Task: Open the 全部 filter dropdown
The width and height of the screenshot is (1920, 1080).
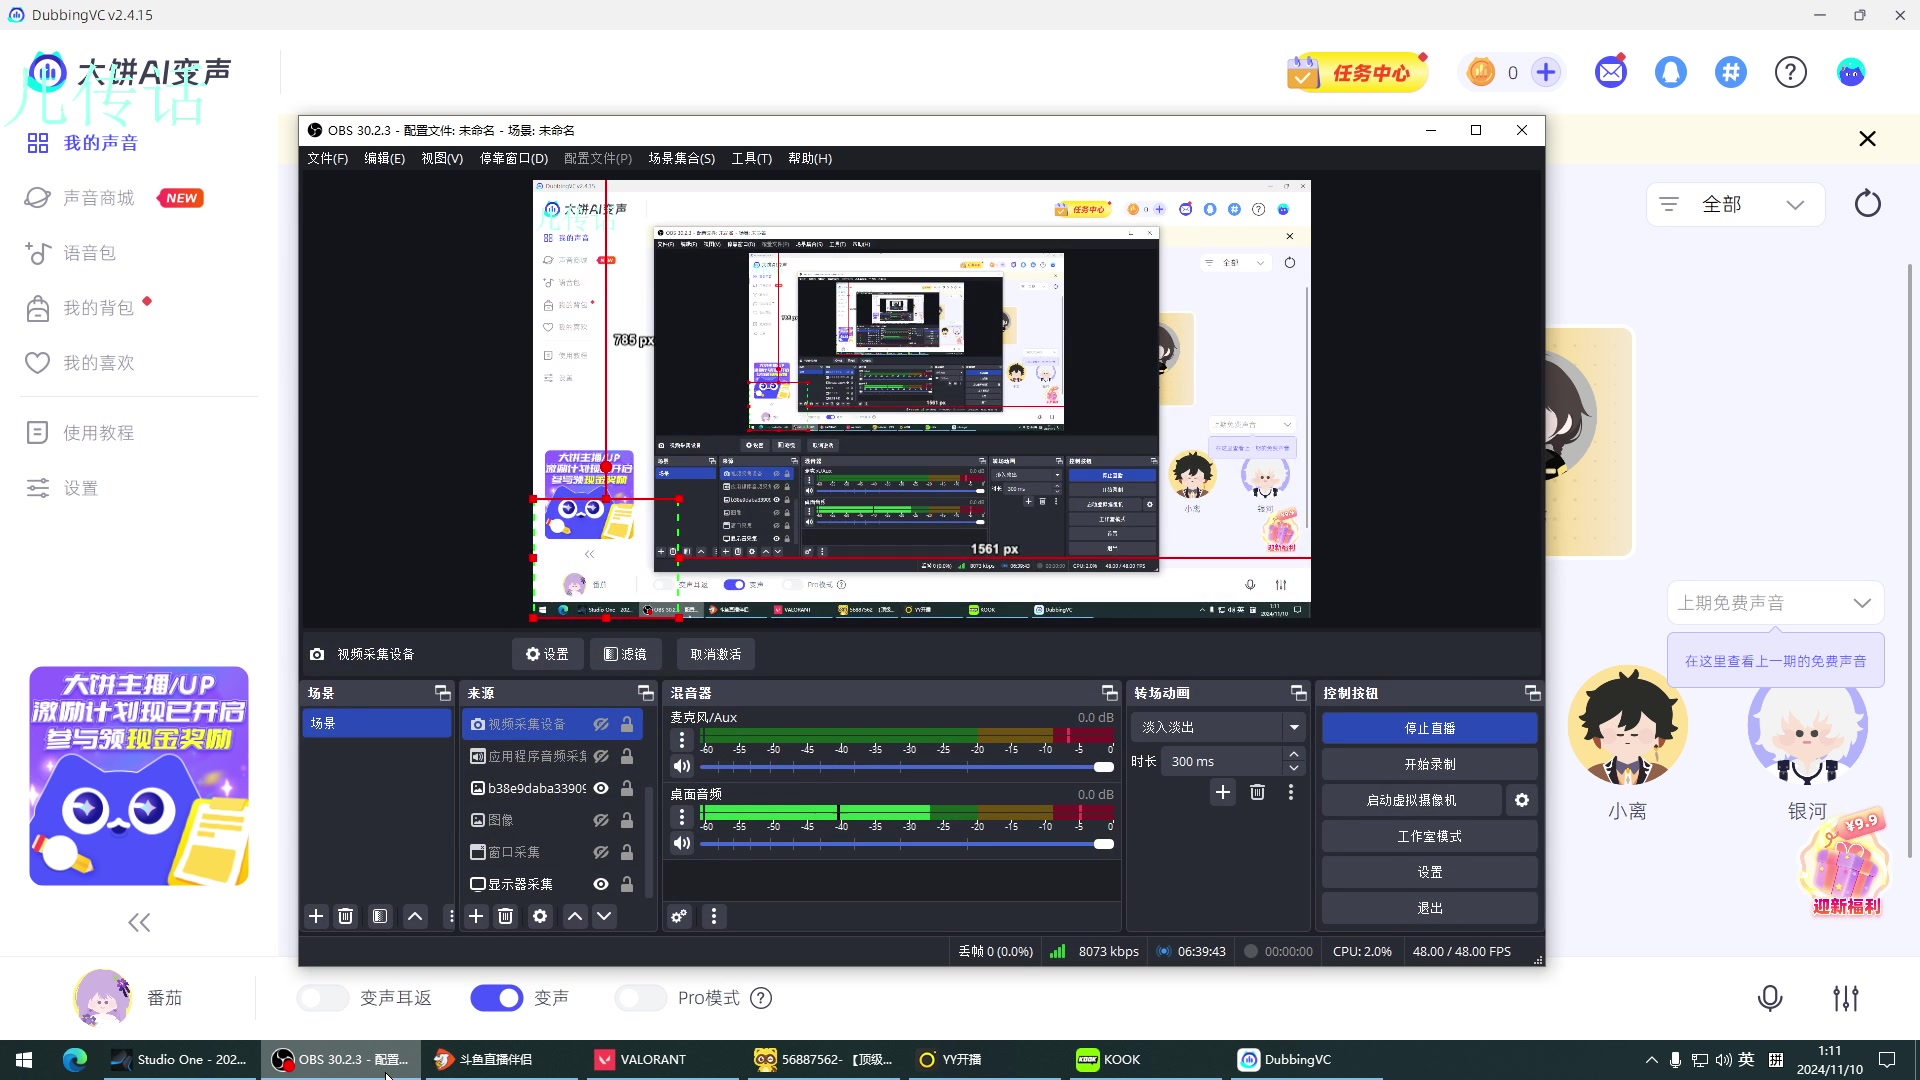Action: click(1736, 204)
